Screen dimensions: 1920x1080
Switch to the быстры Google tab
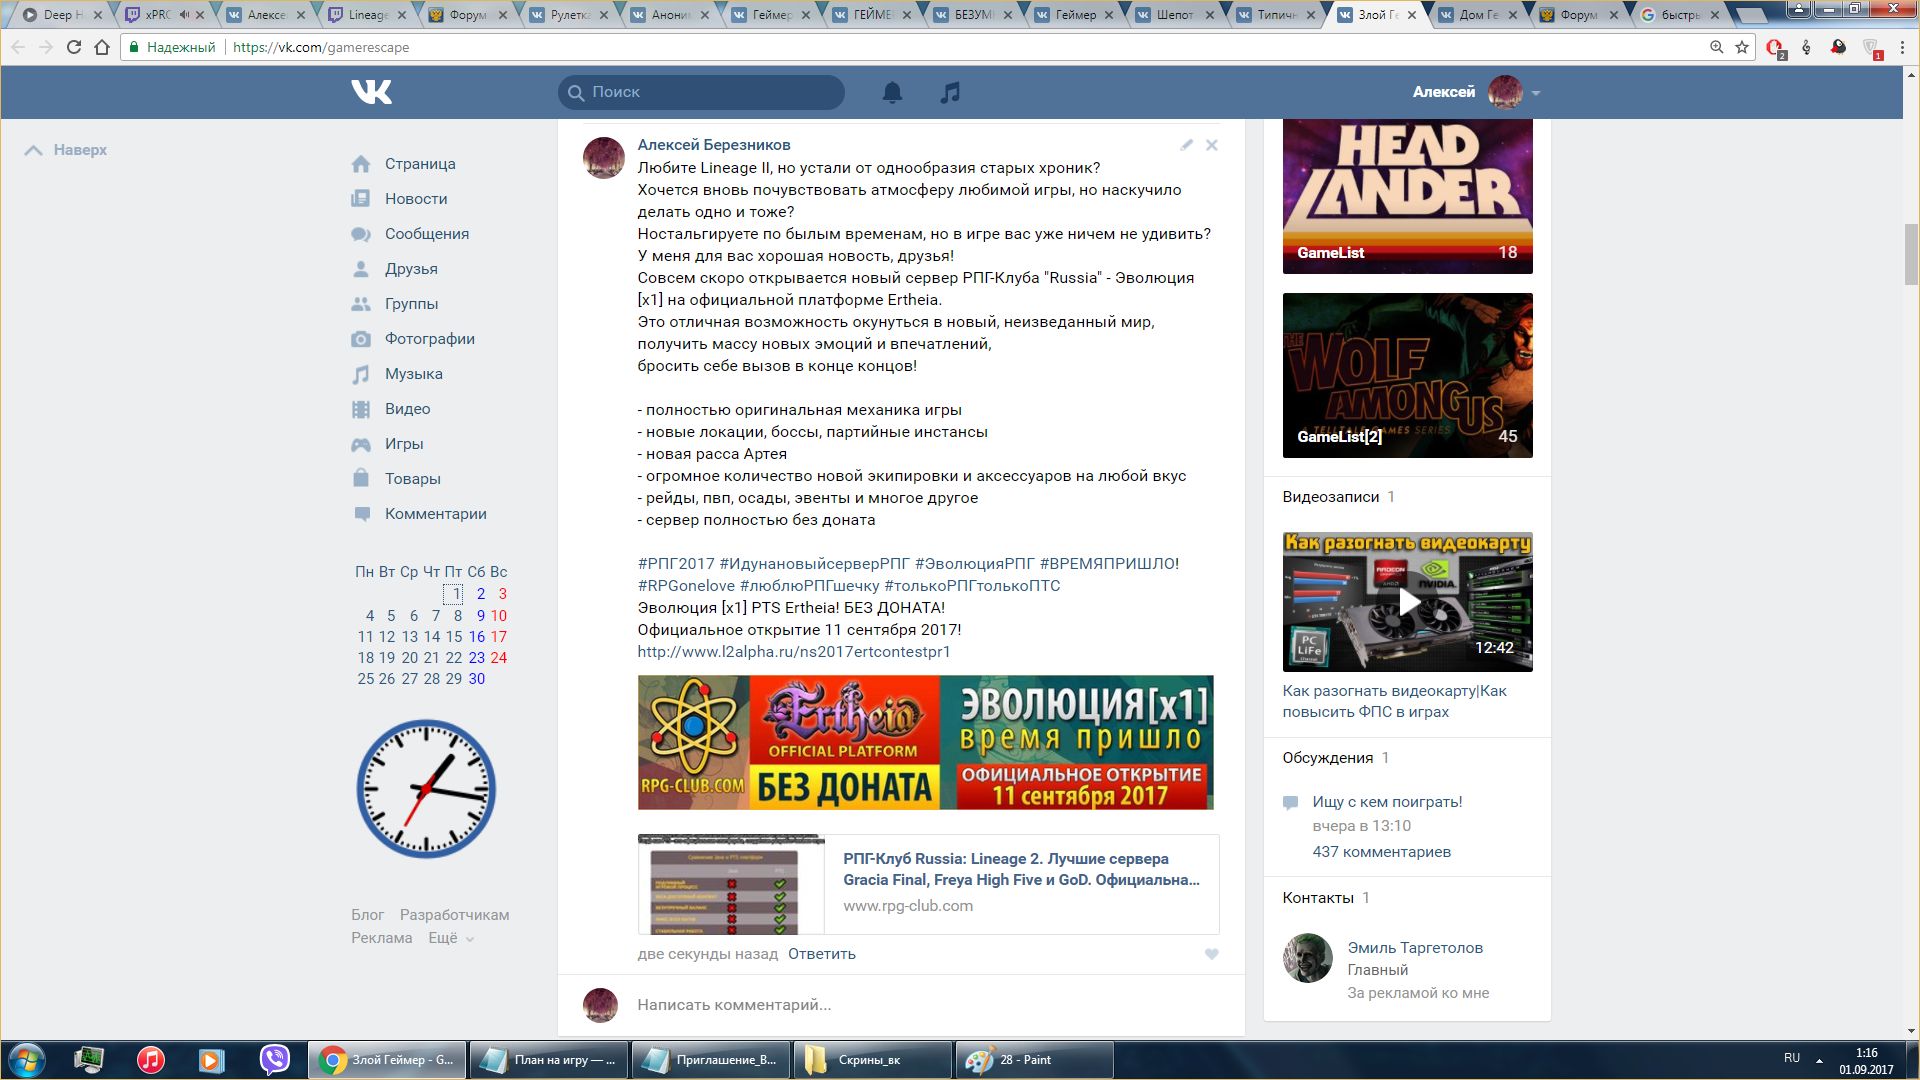click(1680, 15)
